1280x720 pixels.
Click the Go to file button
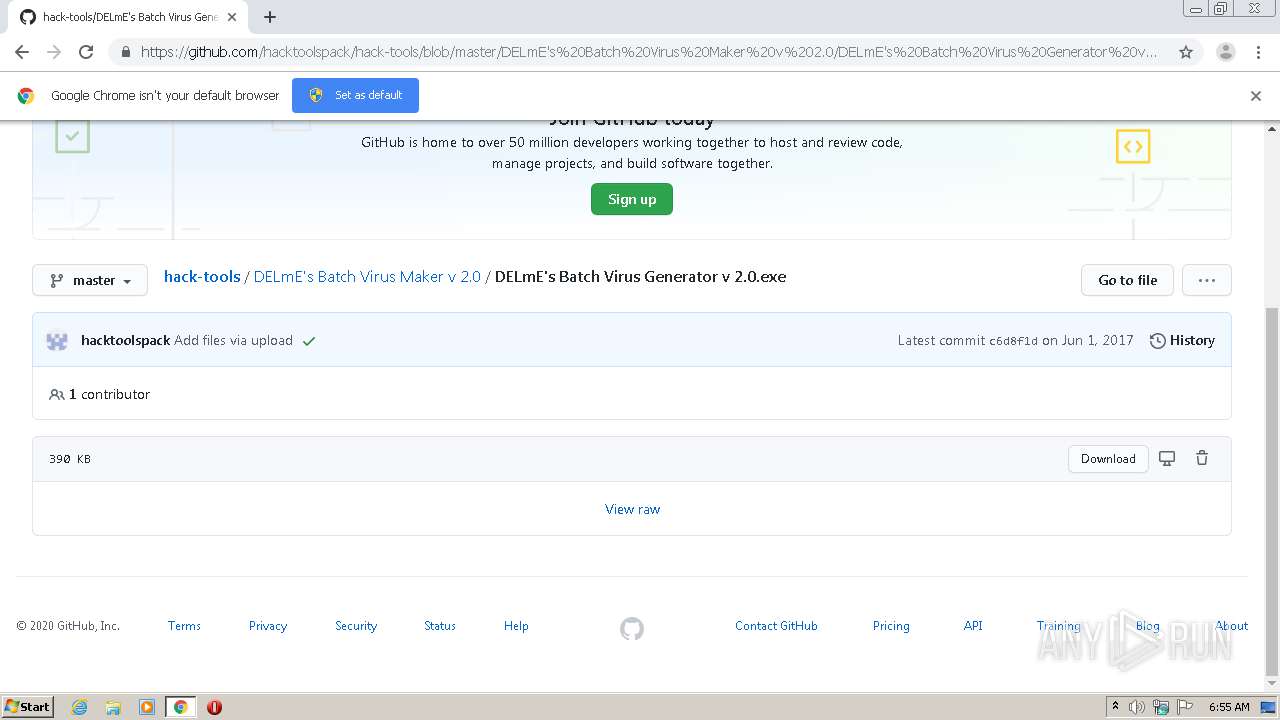click(x=1127, y=280)
